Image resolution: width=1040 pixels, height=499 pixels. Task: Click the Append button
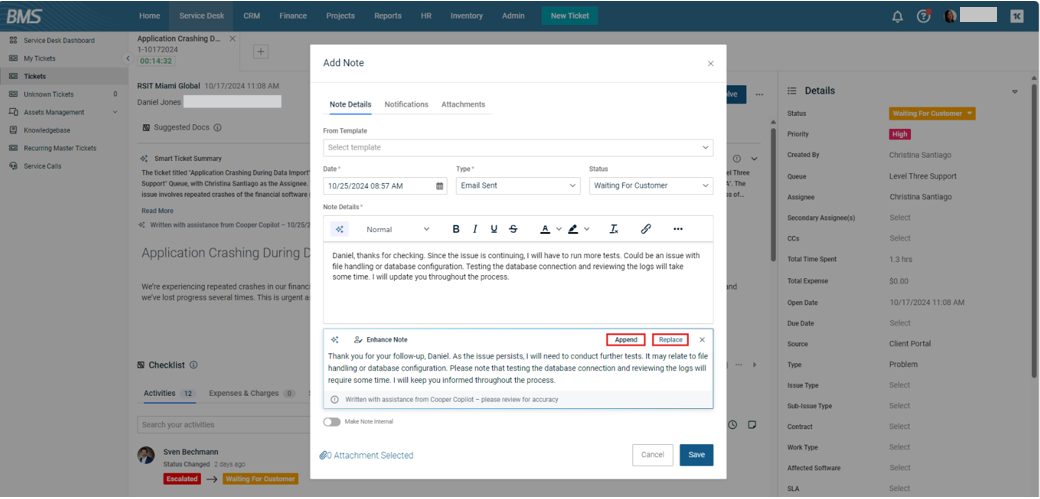[626, 340]
